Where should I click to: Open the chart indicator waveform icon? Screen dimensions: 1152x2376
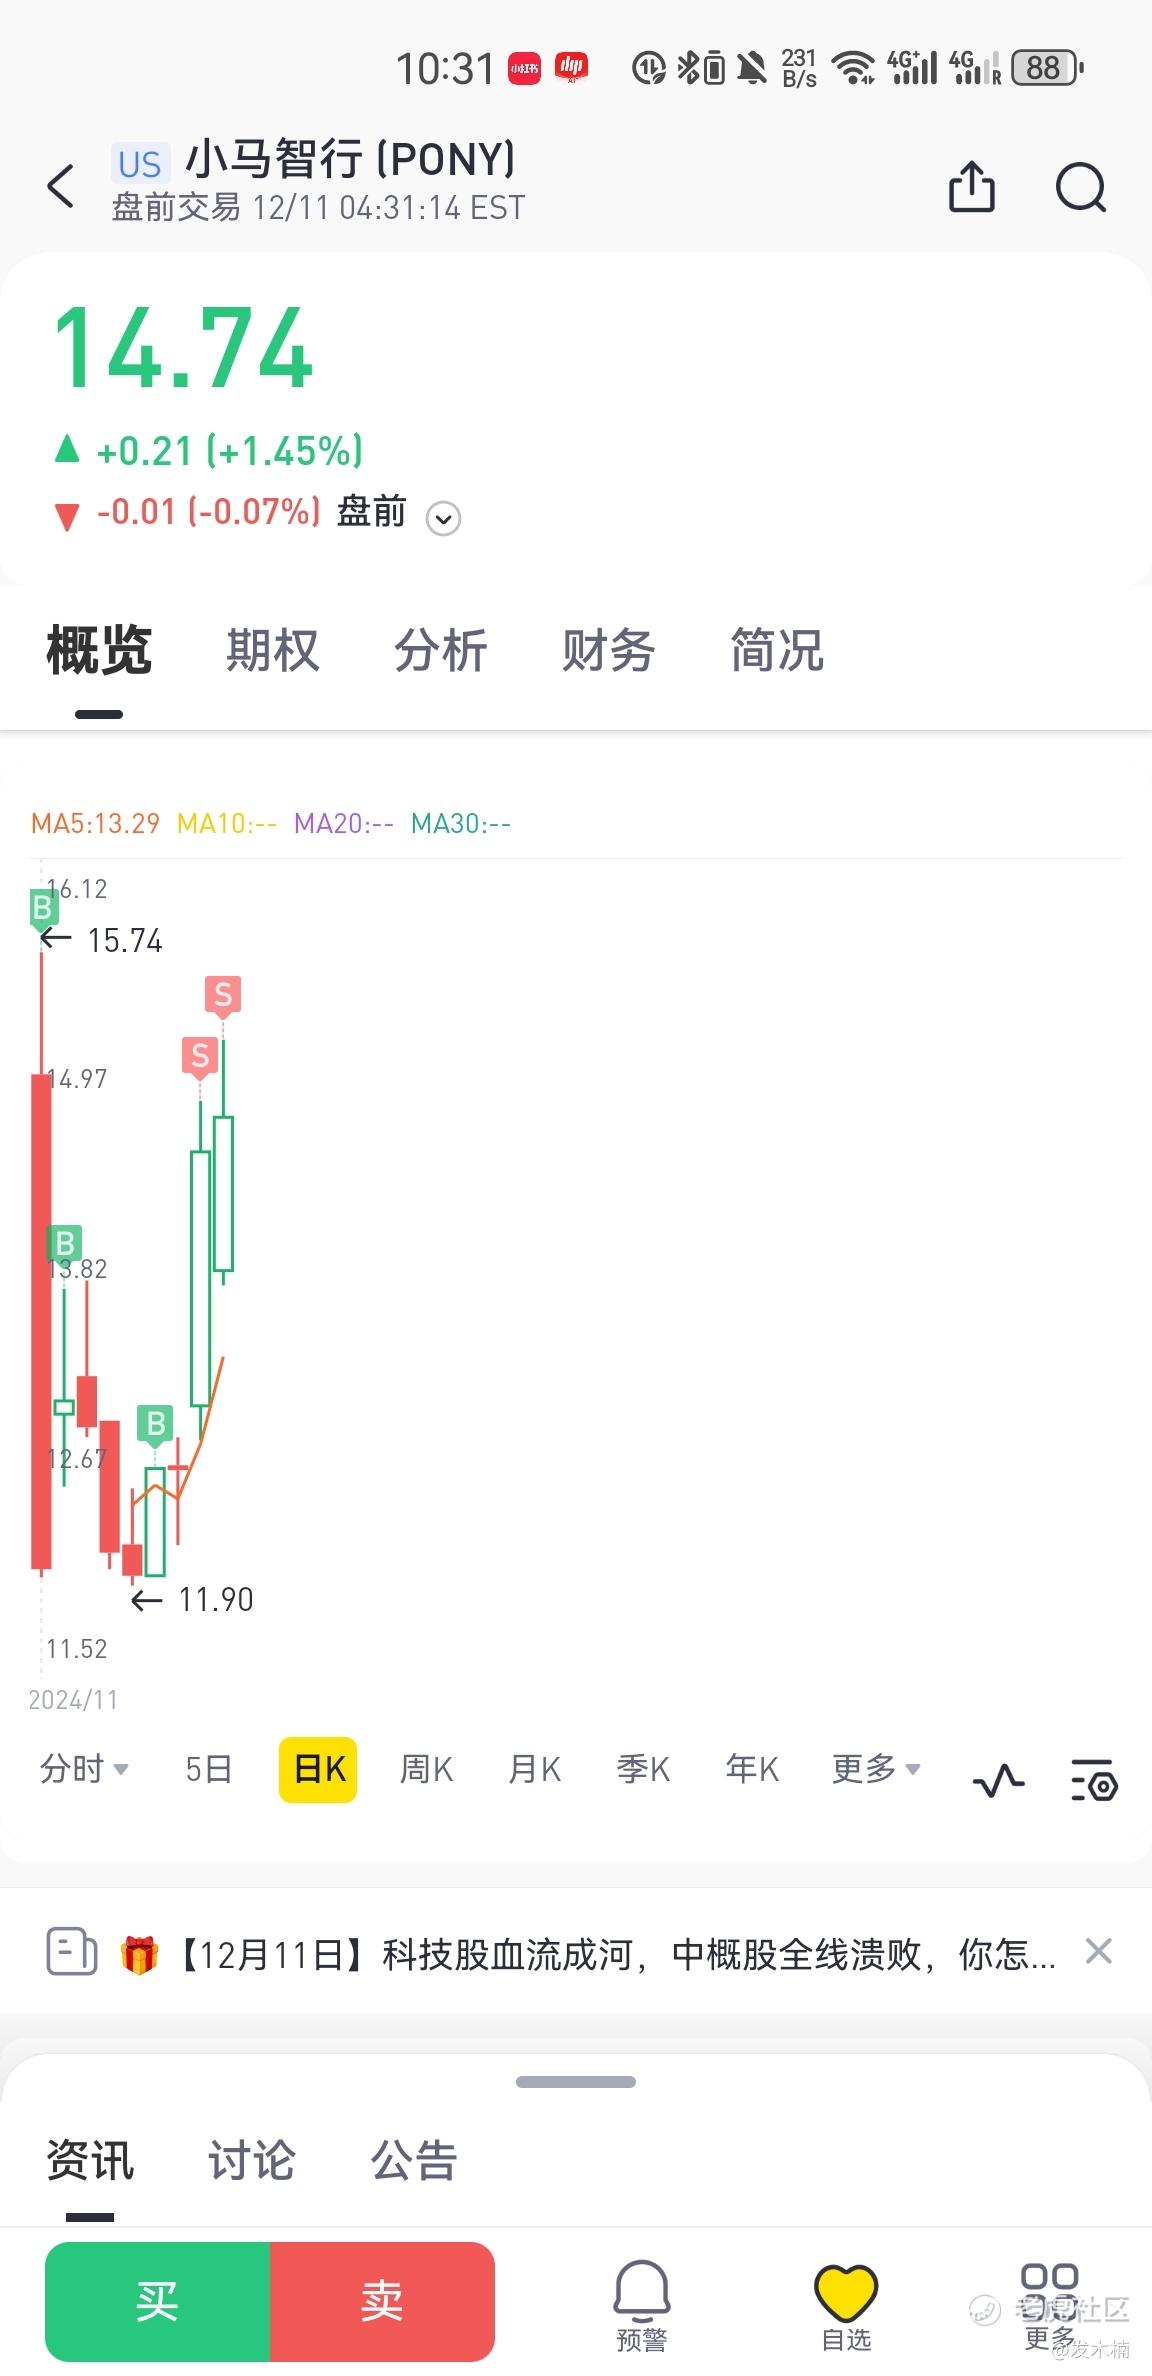click(998, 1781)
